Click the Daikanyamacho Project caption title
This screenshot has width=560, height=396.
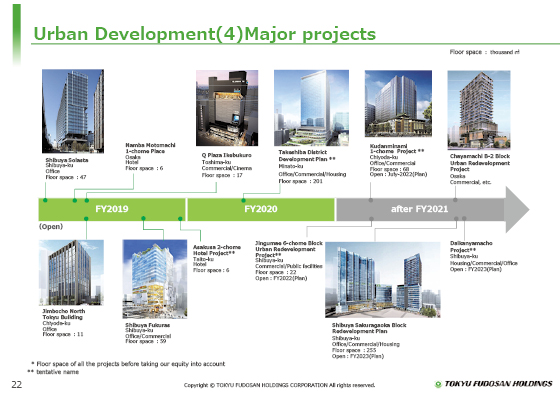click(x=471, y=246)
